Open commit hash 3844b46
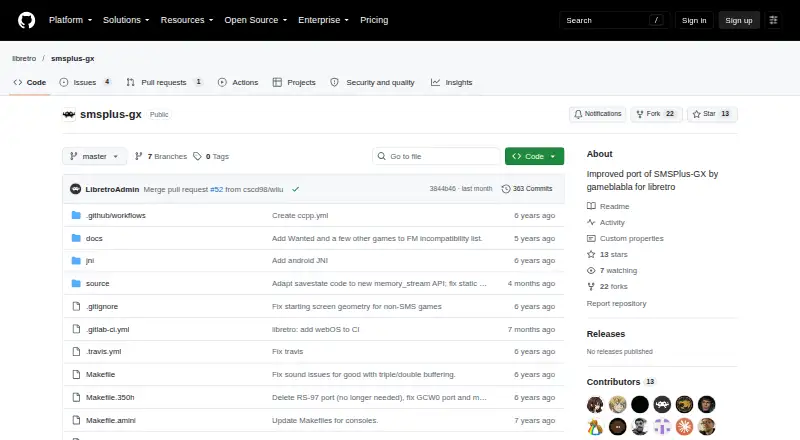This screenshot has width=800, height=440. coord(442,188)
